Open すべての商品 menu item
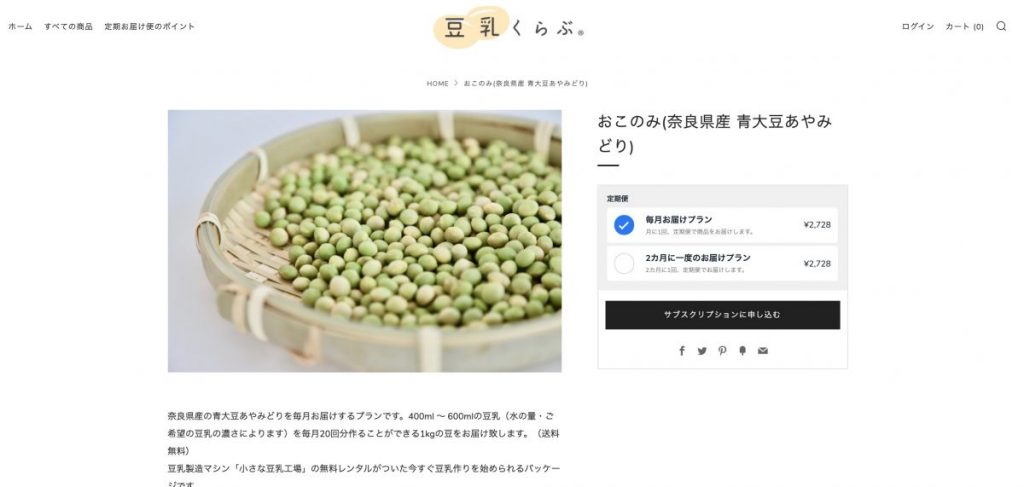Viewport: 1024px width, 487px height. (x=69, y=27)
